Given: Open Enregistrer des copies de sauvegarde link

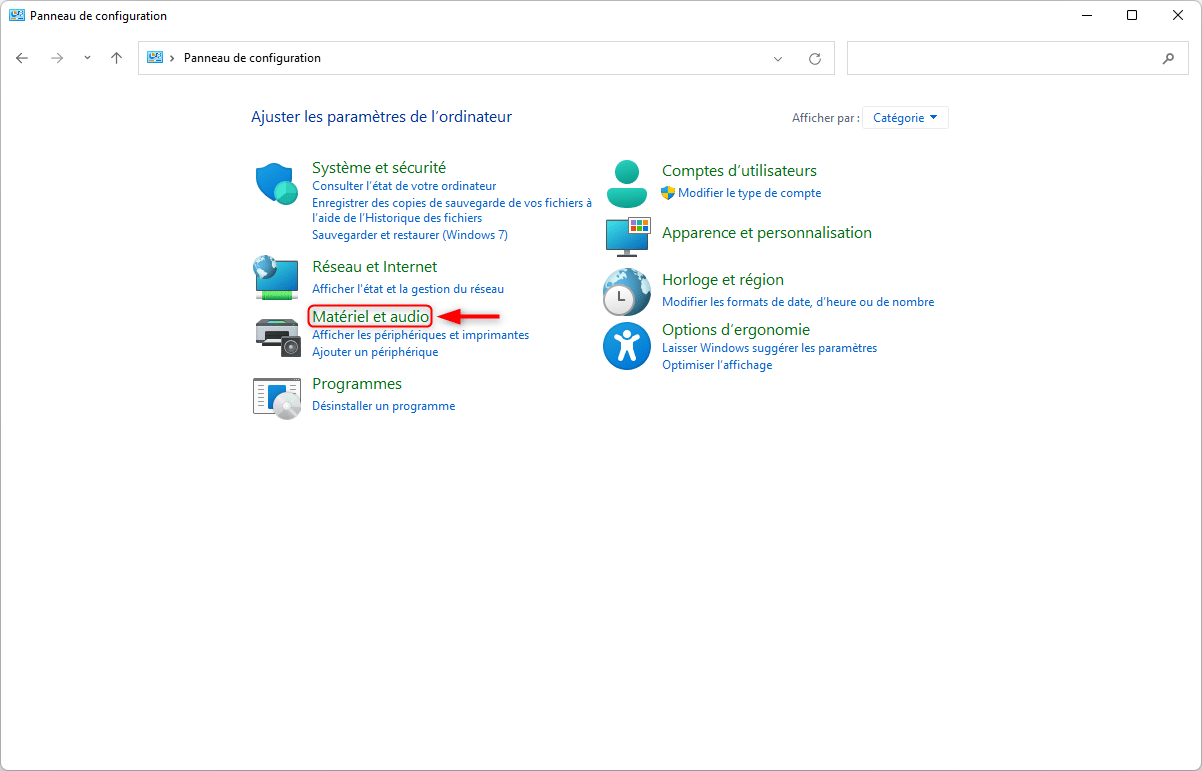Looking at the screenshot, I should pyautogui.click(x=452, y=210).
